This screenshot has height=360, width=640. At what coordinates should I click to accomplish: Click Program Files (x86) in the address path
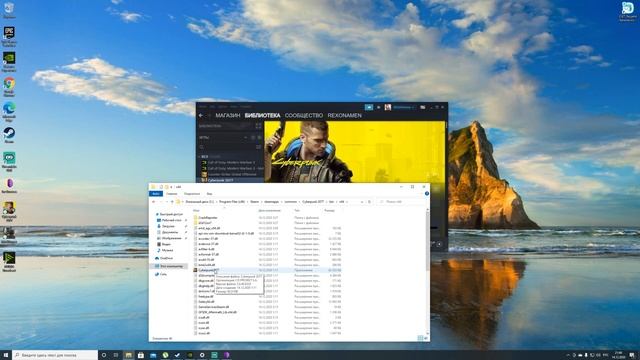(232, 202)
